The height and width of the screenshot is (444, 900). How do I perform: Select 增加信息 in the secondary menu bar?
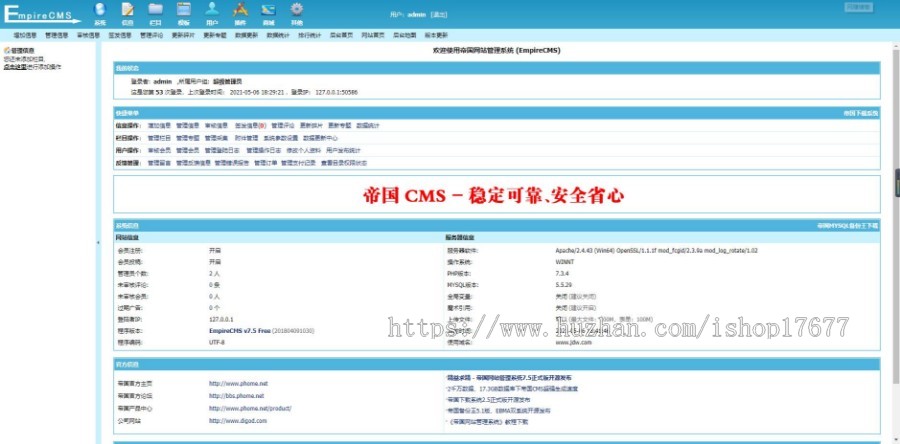click(25, 36)
